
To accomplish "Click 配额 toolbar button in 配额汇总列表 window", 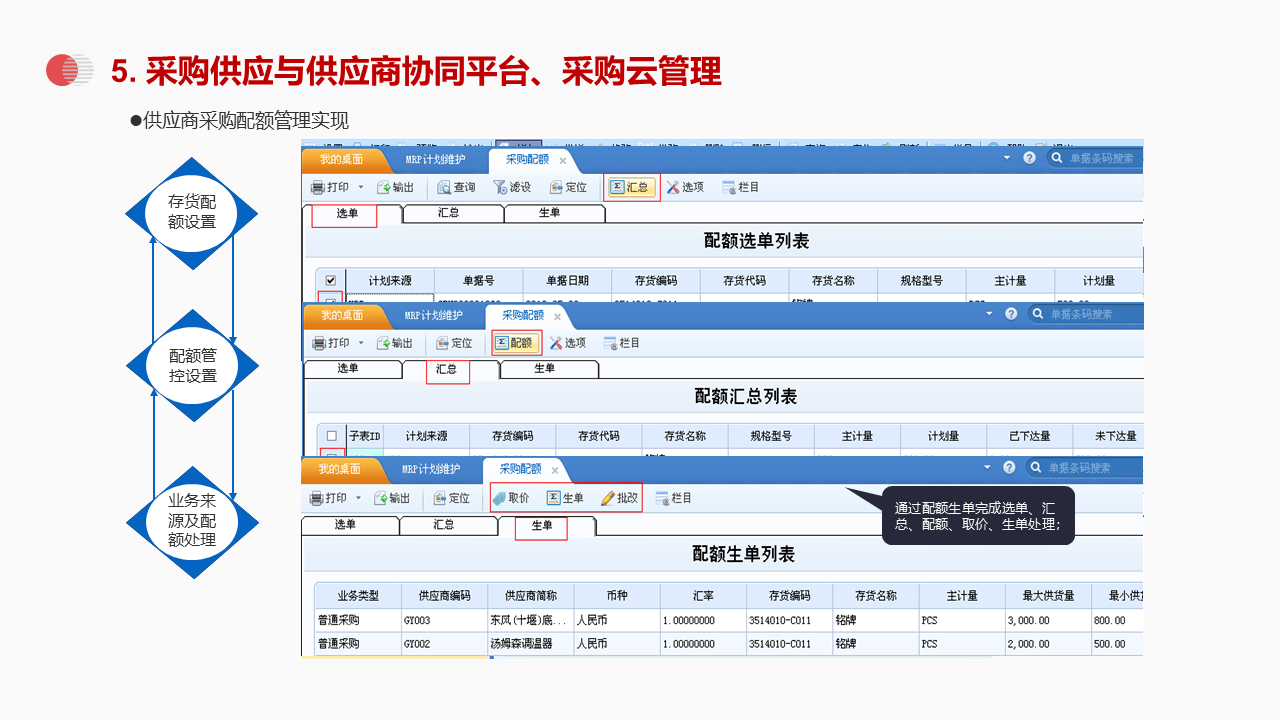I will (516, 343).
